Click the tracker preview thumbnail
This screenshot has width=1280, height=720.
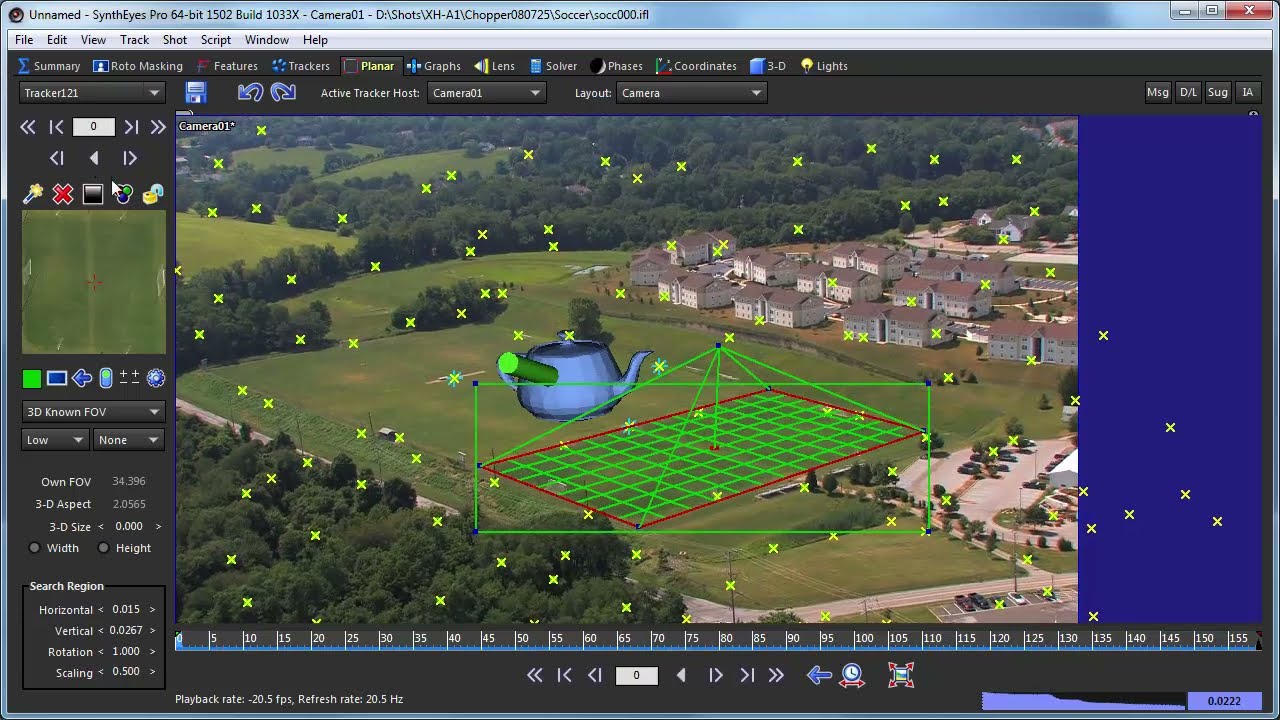point(94,282)
